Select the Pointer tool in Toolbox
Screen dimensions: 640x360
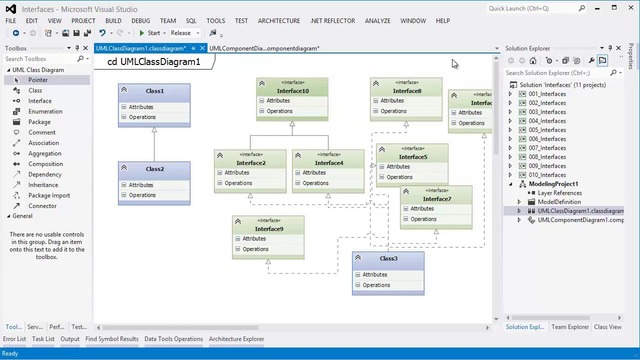(x=47, y=80)
